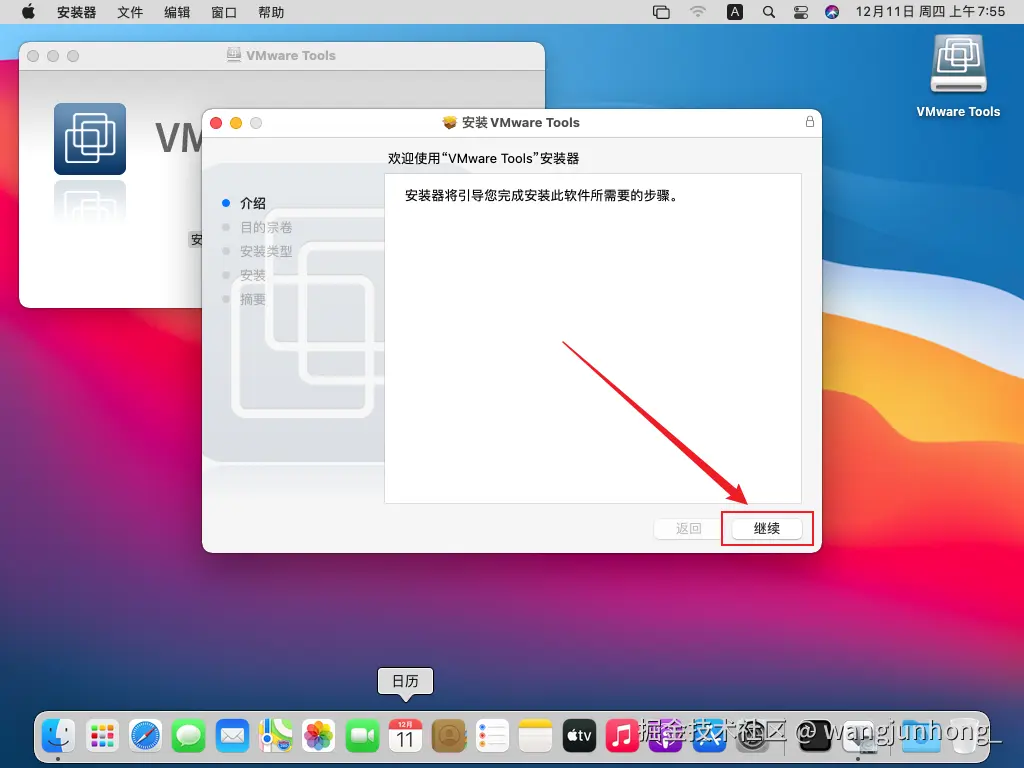Click the lock icon in the installer title bar
Screen dimensions: 1024x768
pos(809,122)
